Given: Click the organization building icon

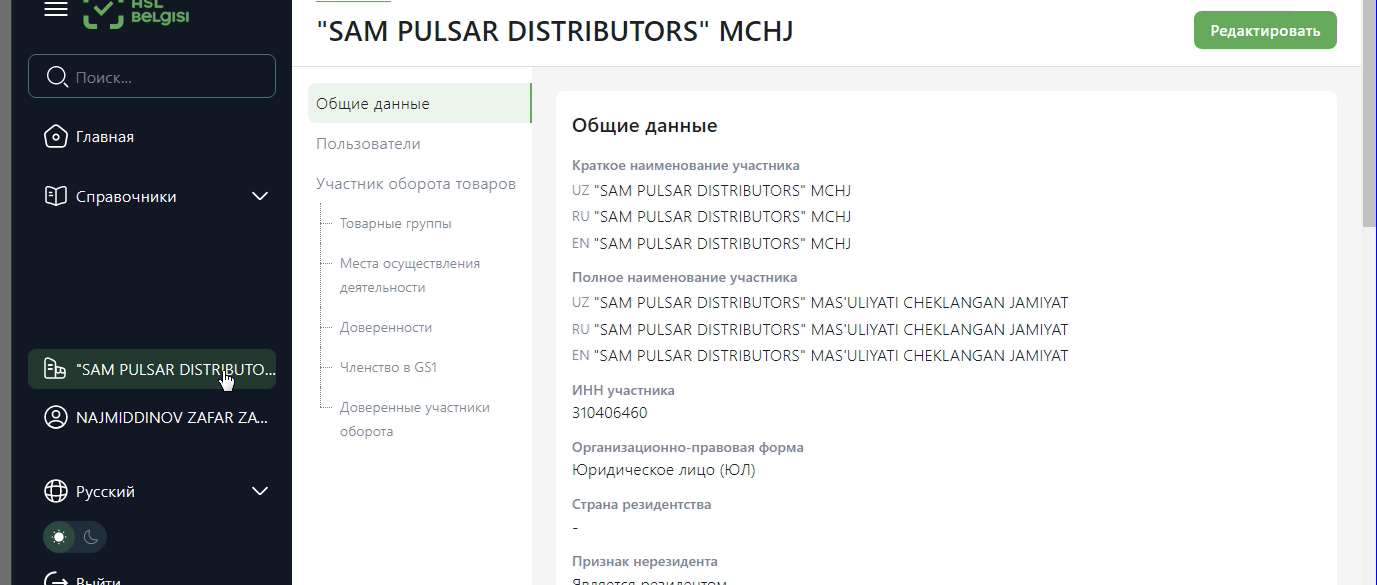Looking at the screenshot, I should 56,369.
